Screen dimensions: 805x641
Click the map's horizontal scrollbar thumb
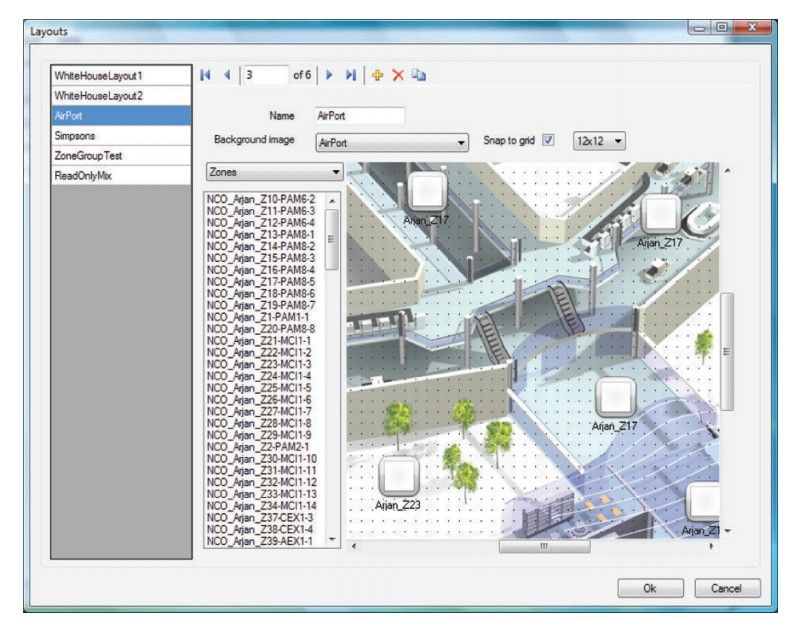point(543,546)
